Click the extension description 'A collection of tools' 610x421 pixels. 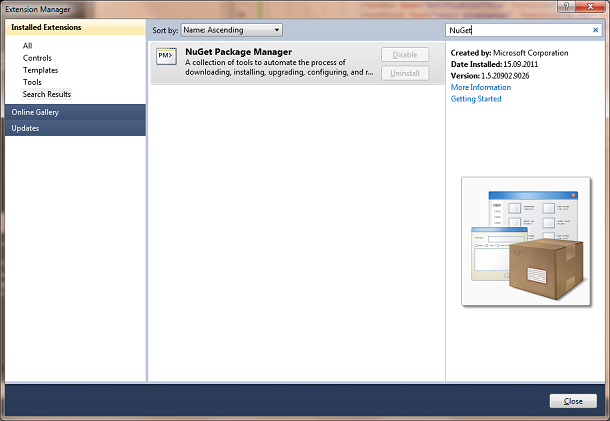click(279, 67)
